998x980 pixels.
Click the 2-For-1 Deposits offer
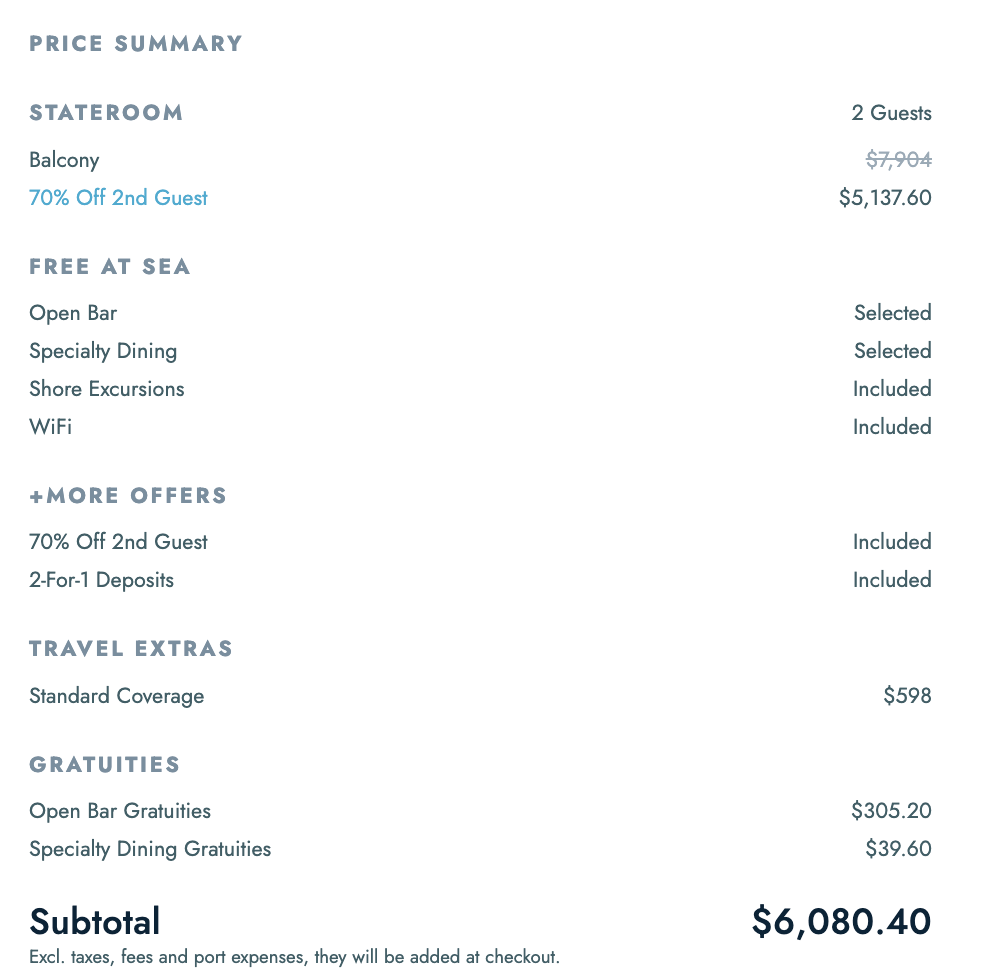pos(101,580)
